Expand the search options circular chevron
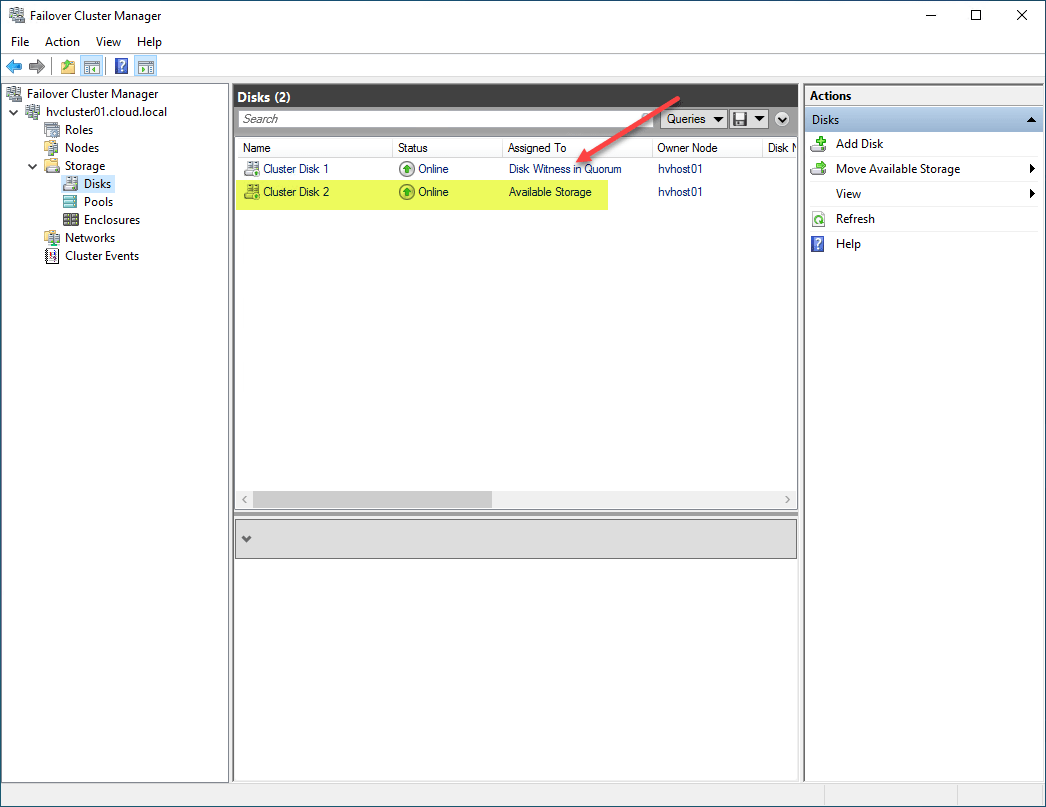The height and width of the screenshot is (807, 1046). tap(782, 119)
